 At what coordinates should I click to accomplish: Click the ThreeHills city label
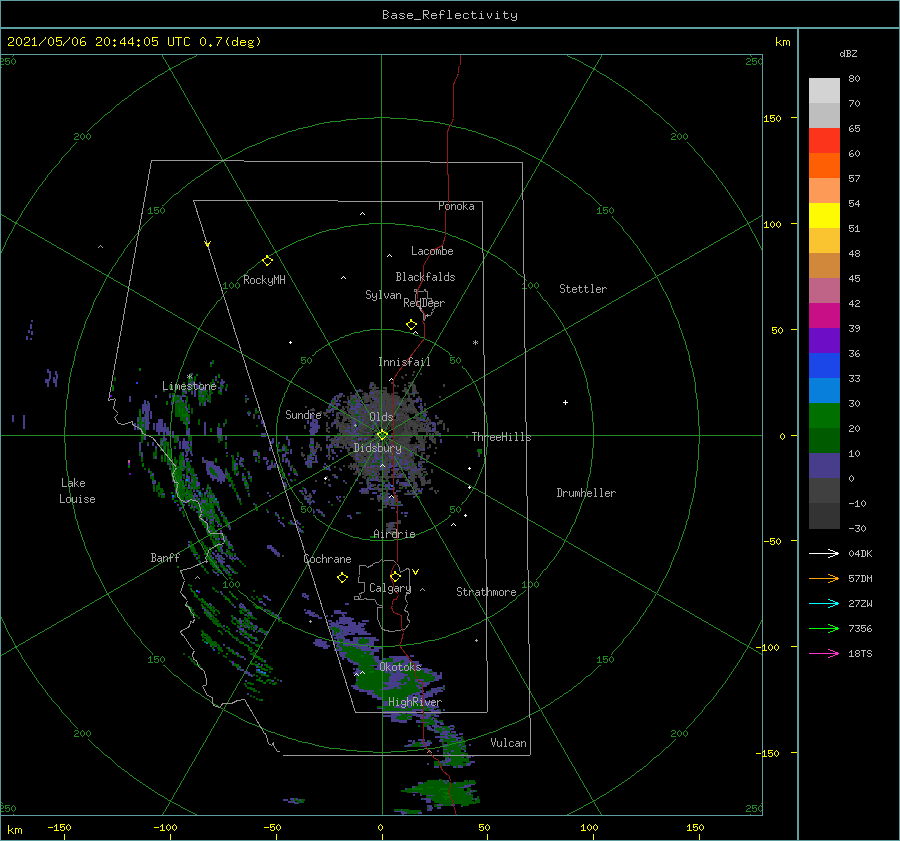[x=501, y=437]
